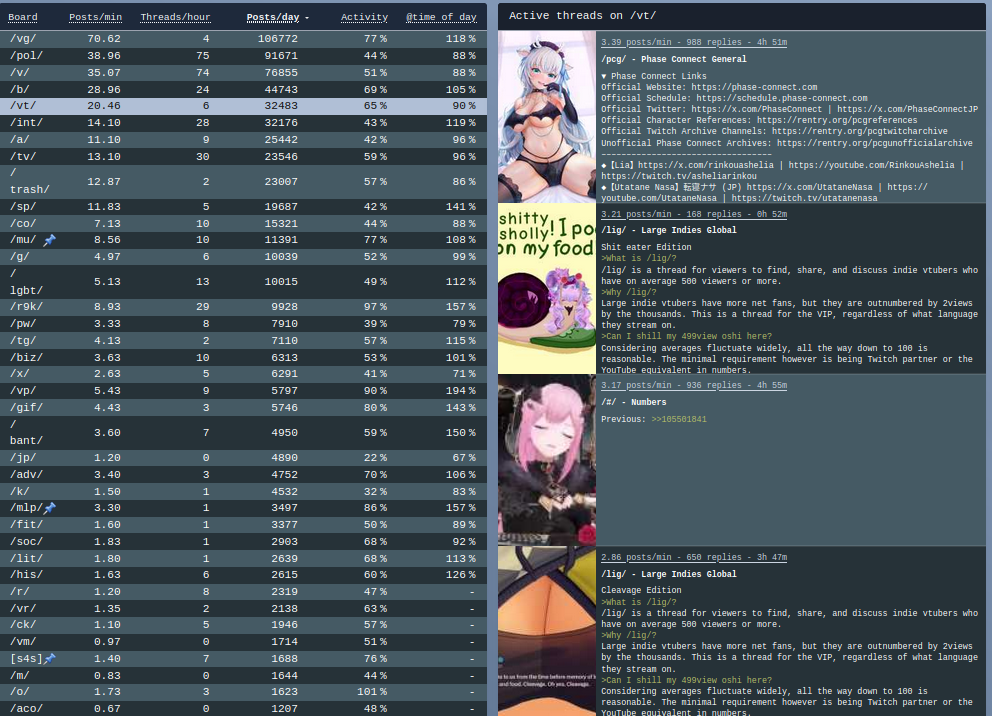Sort the table by Posts/min column
This screenshot has height=716, width=992.
pos(95,17)
